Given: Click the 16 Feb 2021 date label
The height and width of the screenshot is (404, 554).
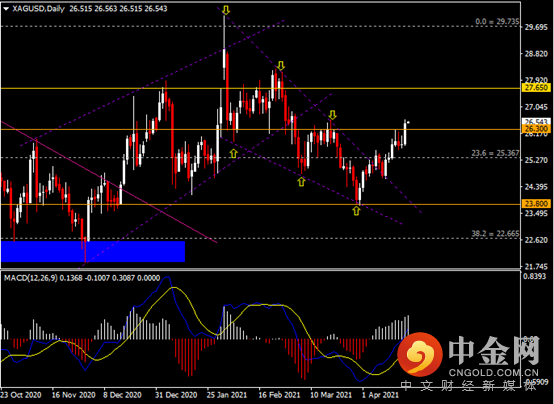Looking at the screenshot, I should (x=279, y=395).
